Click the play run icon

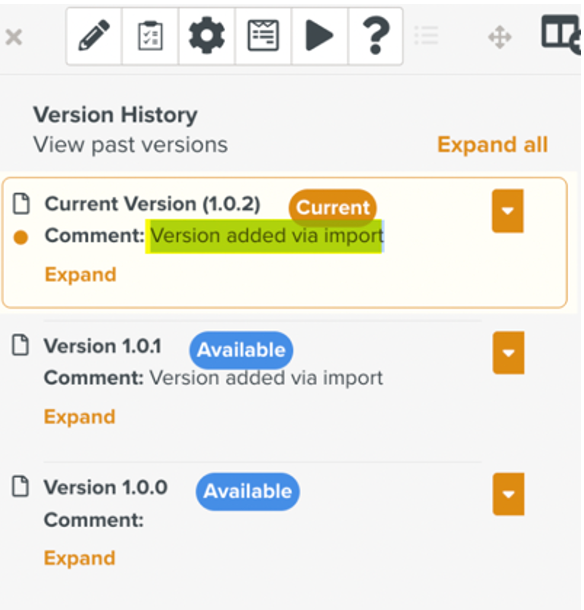click(319, 36)
